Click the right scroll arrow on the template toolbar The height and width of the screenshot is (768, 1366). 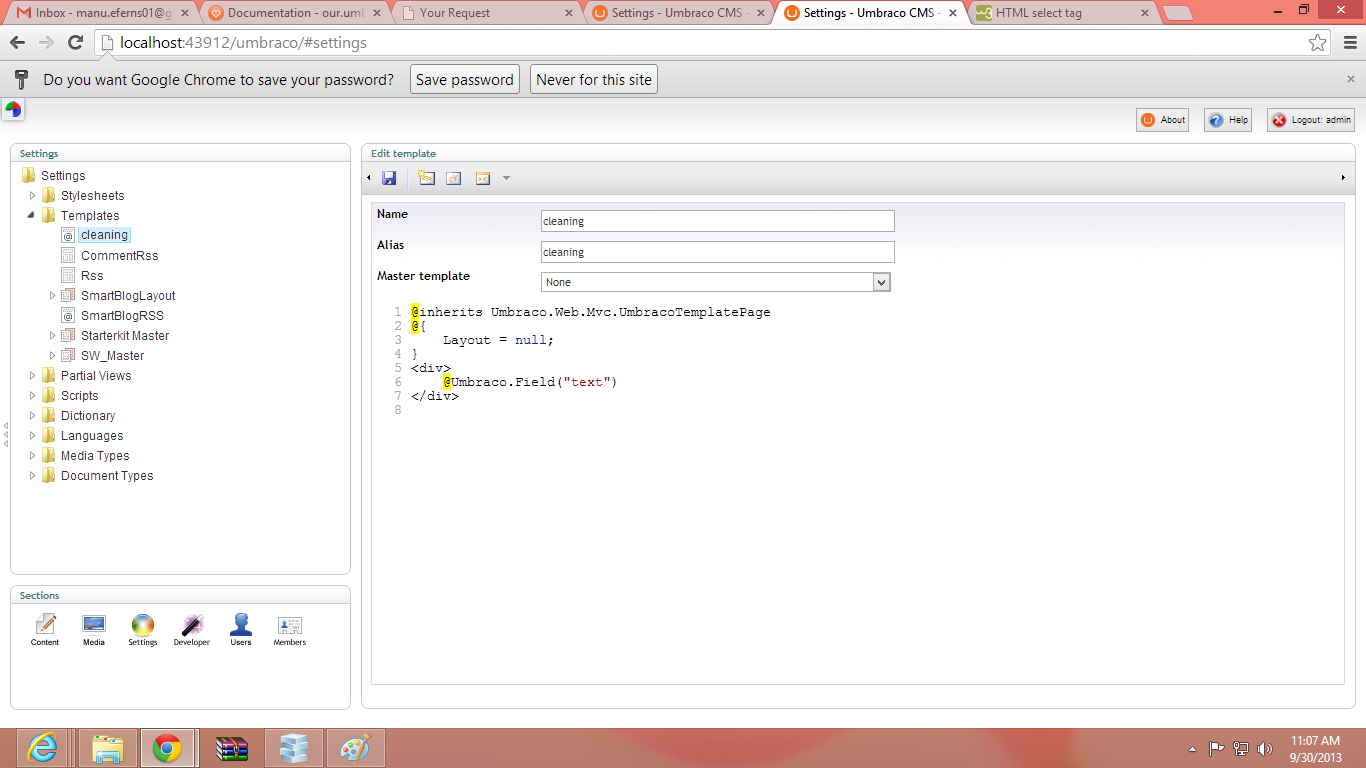1343,178
